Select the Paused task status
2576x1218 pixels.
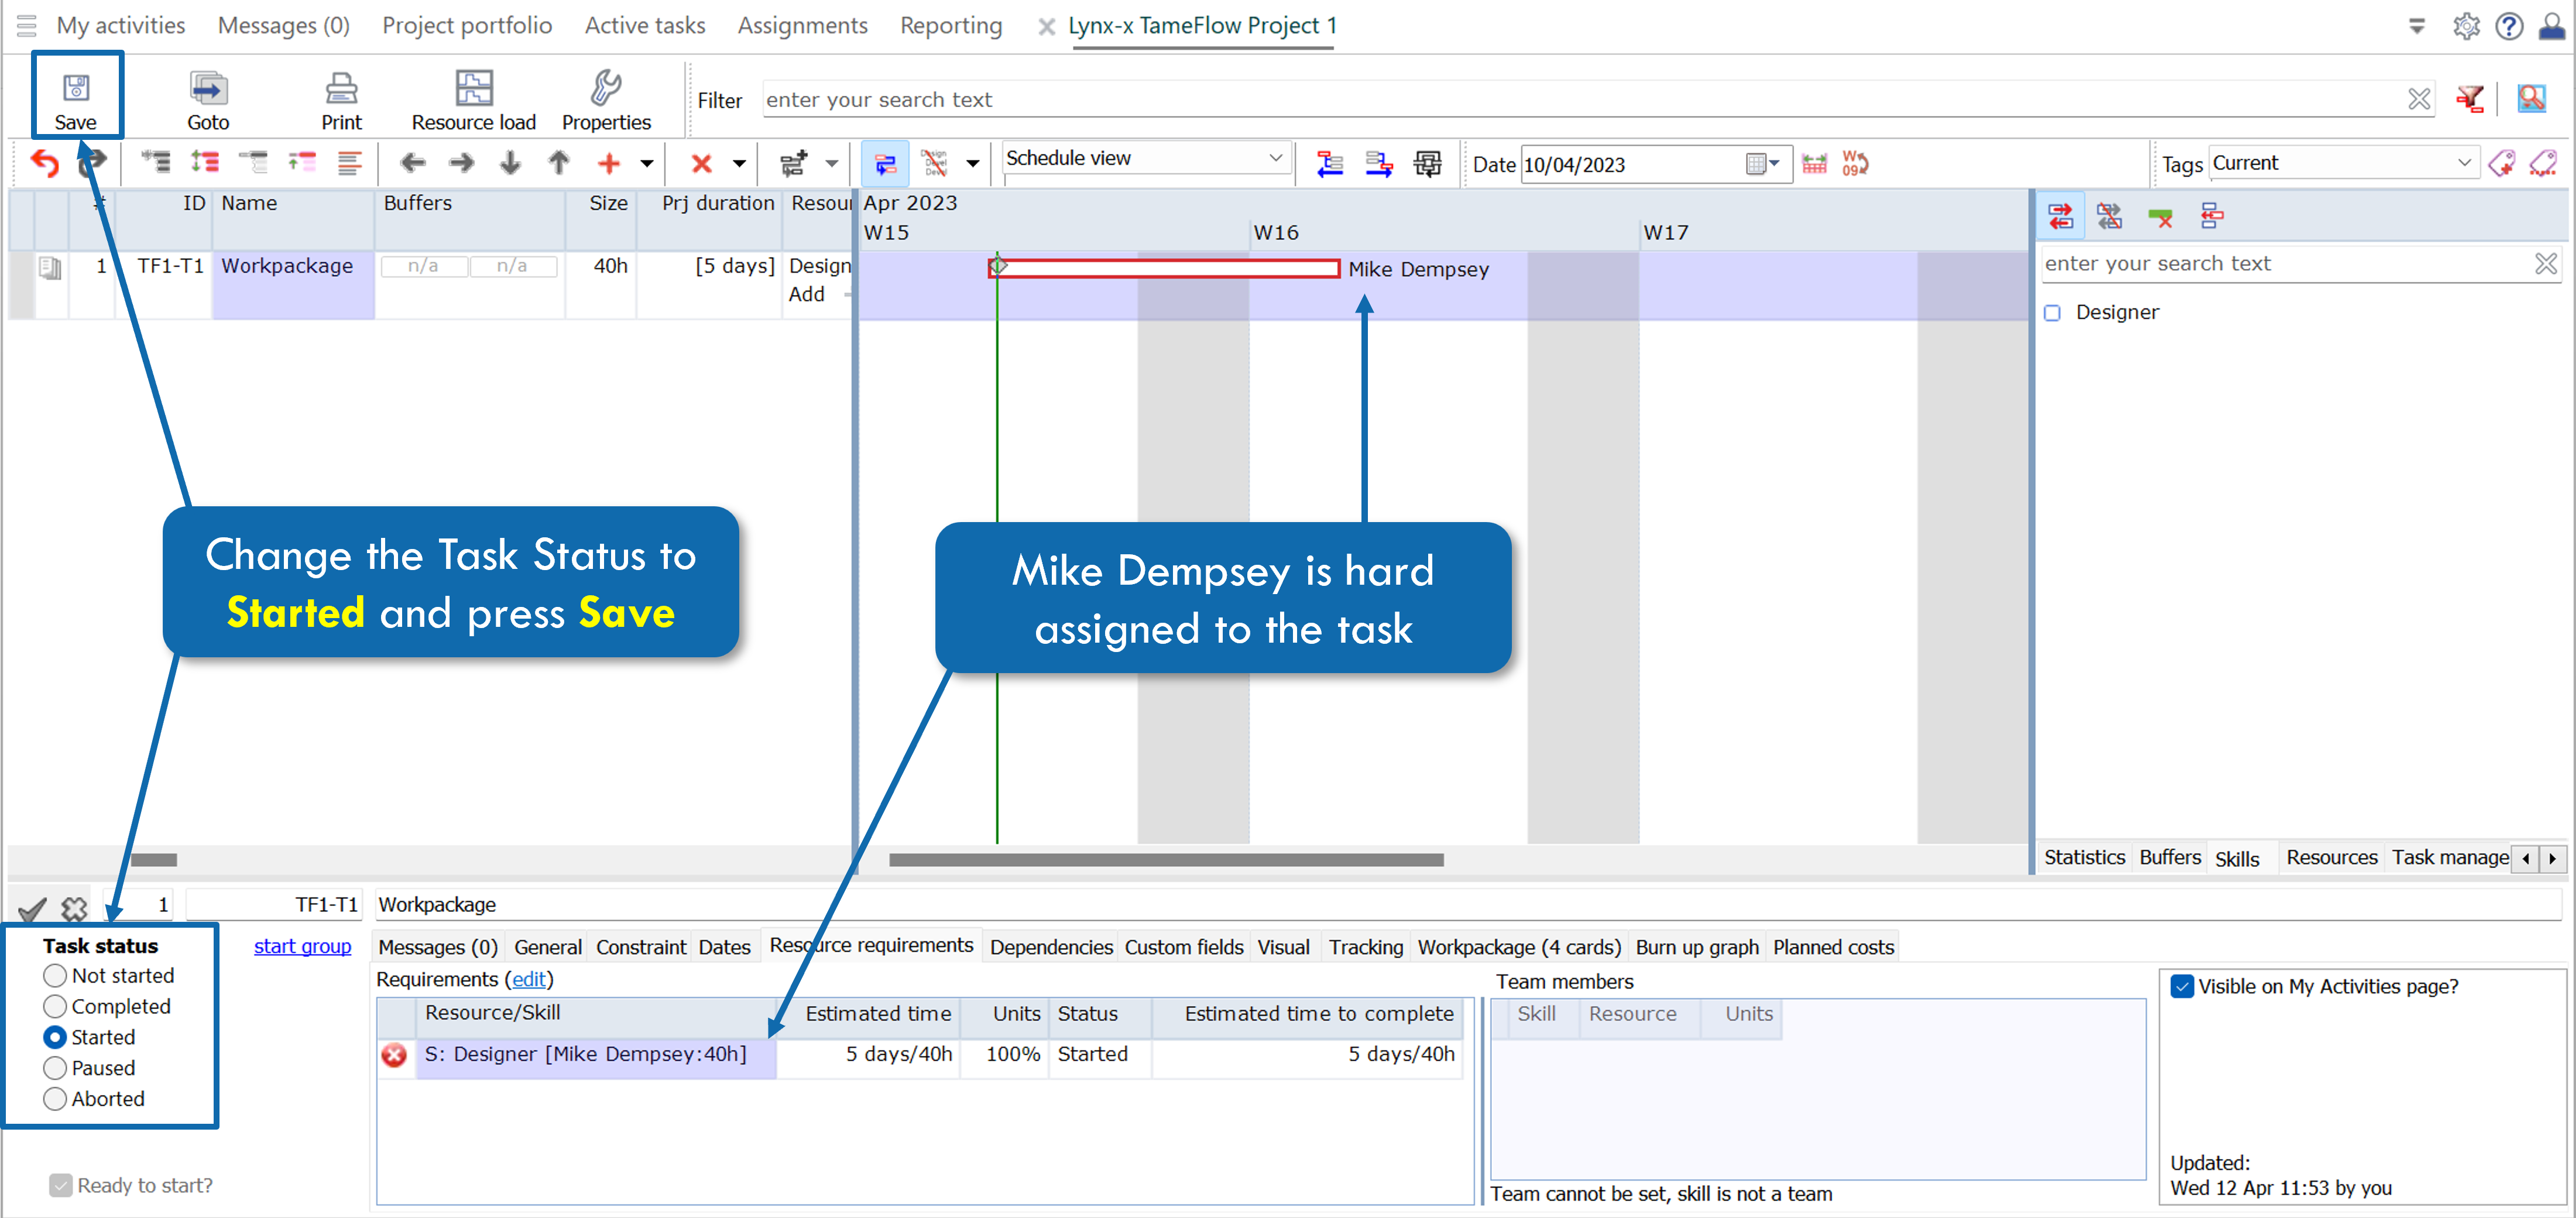(x=55, y=1068)
